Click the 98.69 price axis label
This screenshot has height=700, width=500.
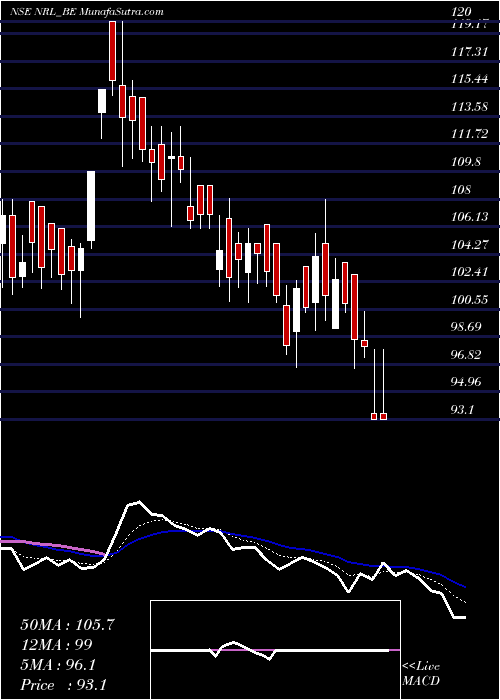click(466, 327)
